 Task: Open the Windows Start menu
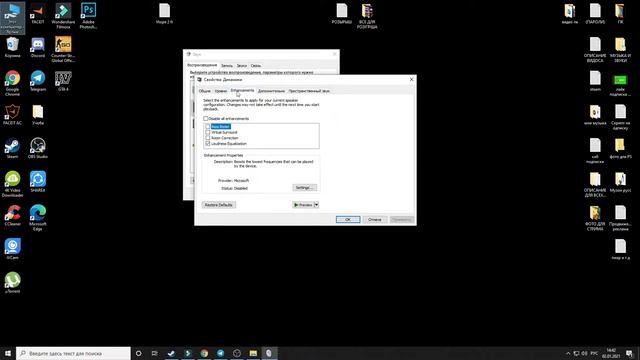[8, 353]
